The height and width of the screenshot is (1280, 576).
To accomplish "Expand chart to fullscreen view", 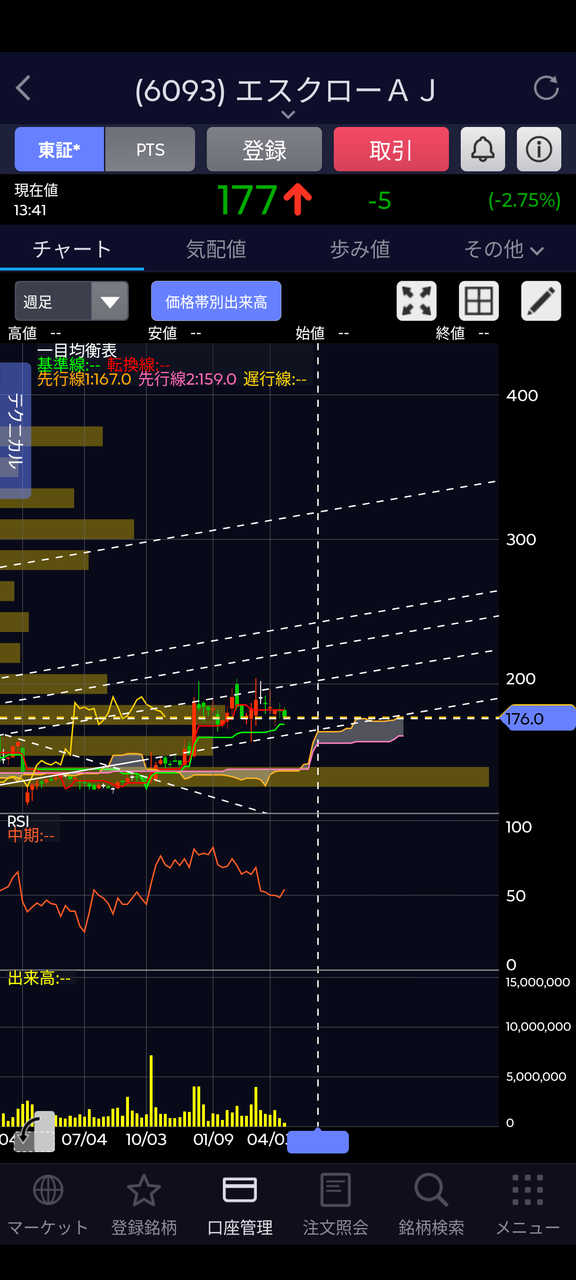I will 417,301.
